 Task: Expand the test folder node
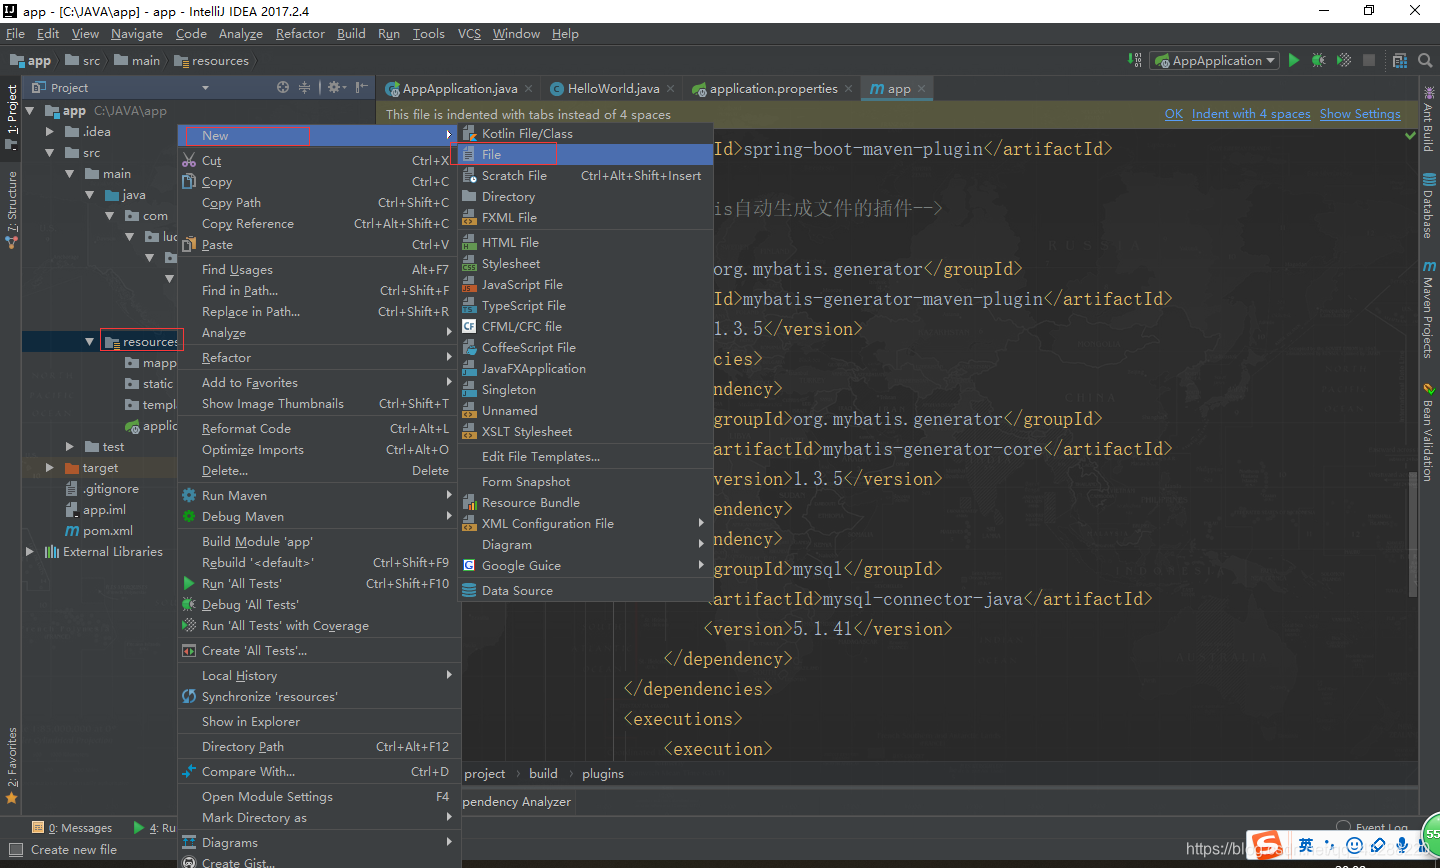(69, 447)
